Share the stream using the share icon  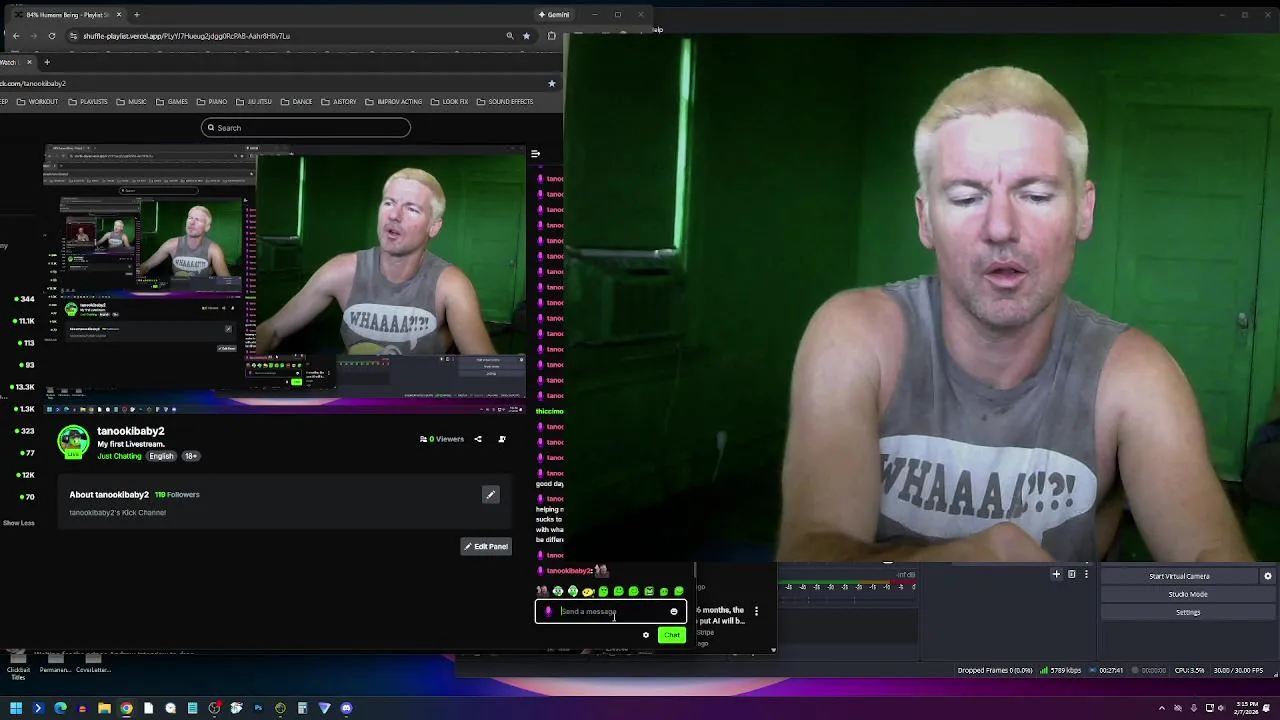478,439
